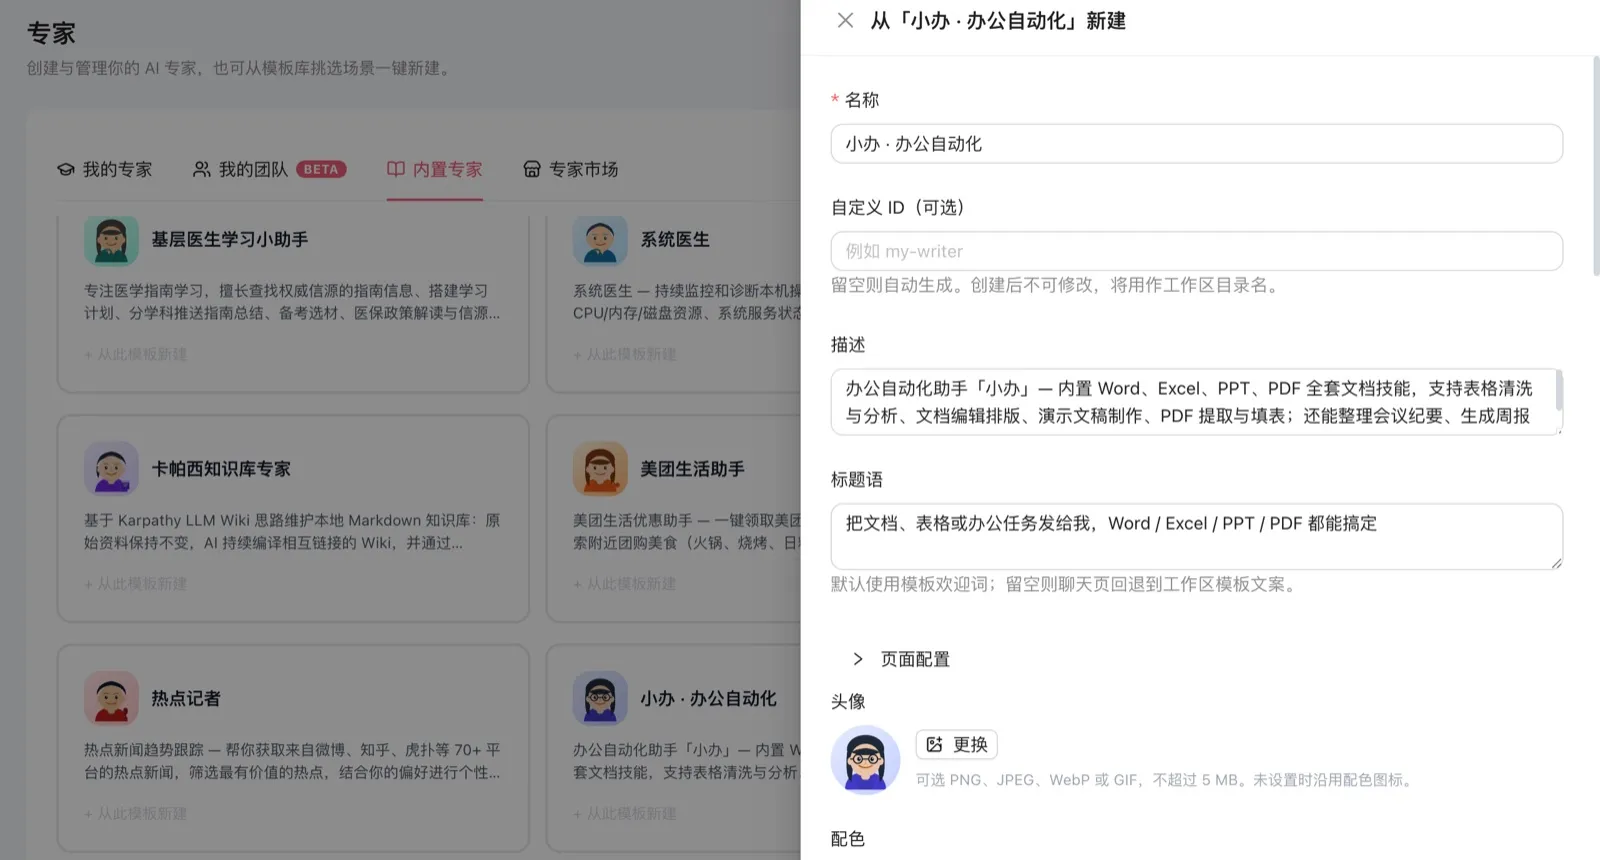This screenshot has height=860, width=1600.
Task: Click the 系统医生 avatar icon
Action: 600,240
